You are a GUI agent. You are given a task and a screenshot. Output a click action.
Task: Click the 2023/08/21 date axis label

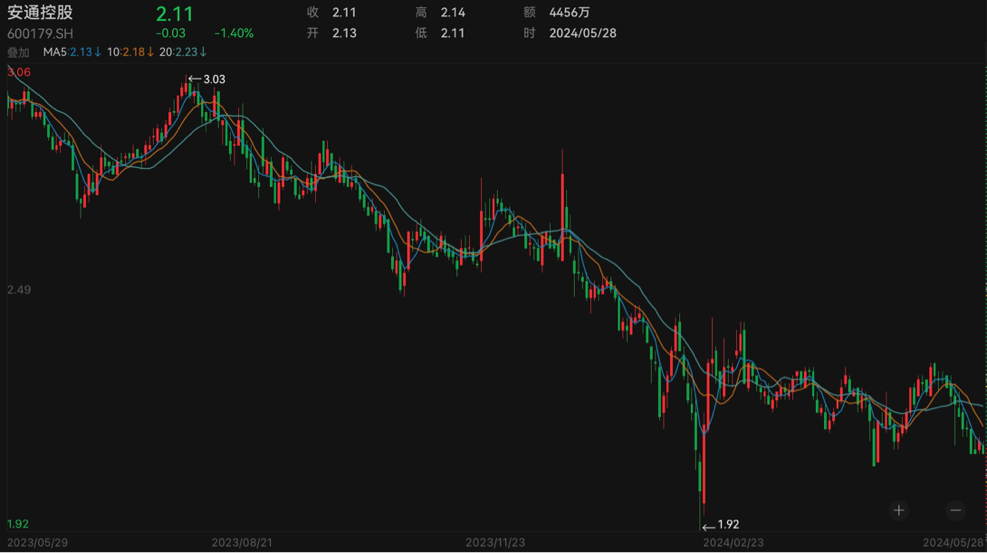[242, 542]
